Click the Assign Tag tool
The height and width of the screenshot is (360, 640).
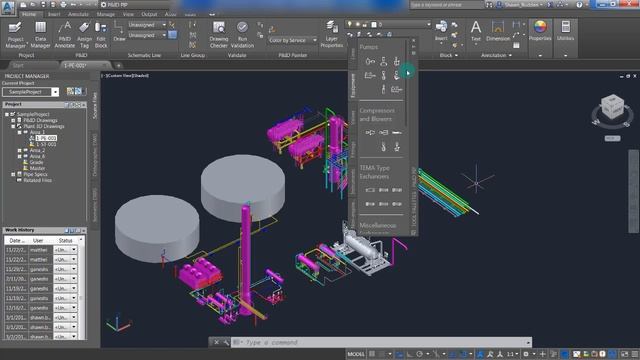tap(84, 35)
